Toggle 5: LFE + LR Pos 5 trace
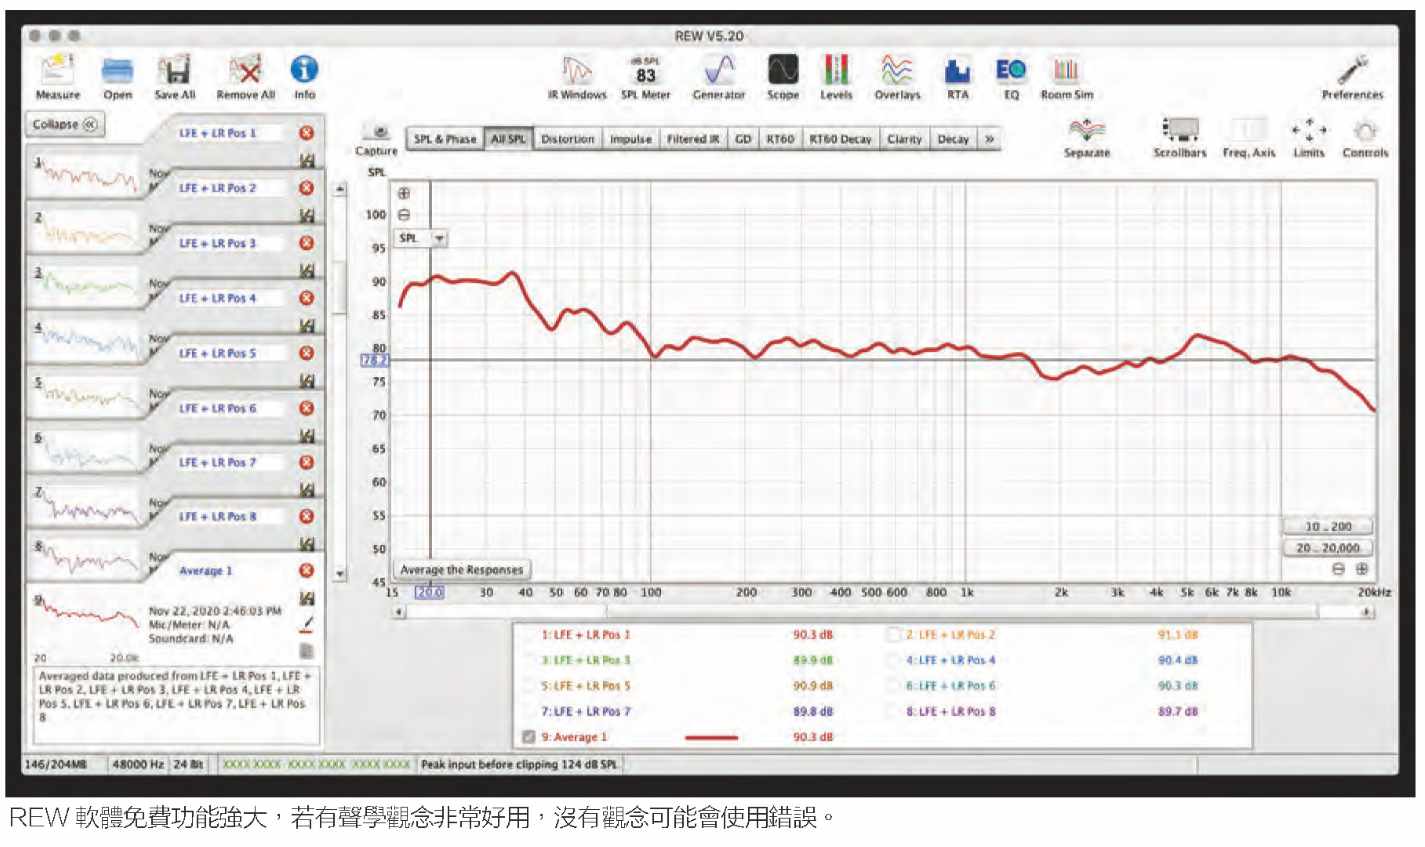This screenshot has width=1425, height=847. [x=529, y=687]
